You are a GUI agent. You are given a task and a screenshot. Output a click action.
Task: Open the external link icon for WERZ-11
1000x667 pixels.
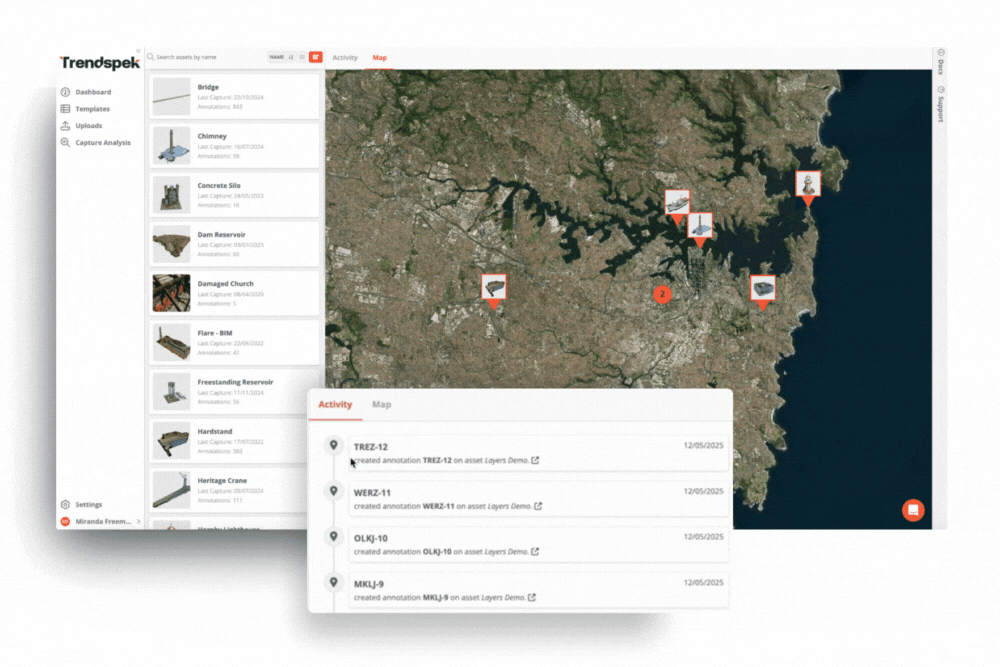[538, 506]
